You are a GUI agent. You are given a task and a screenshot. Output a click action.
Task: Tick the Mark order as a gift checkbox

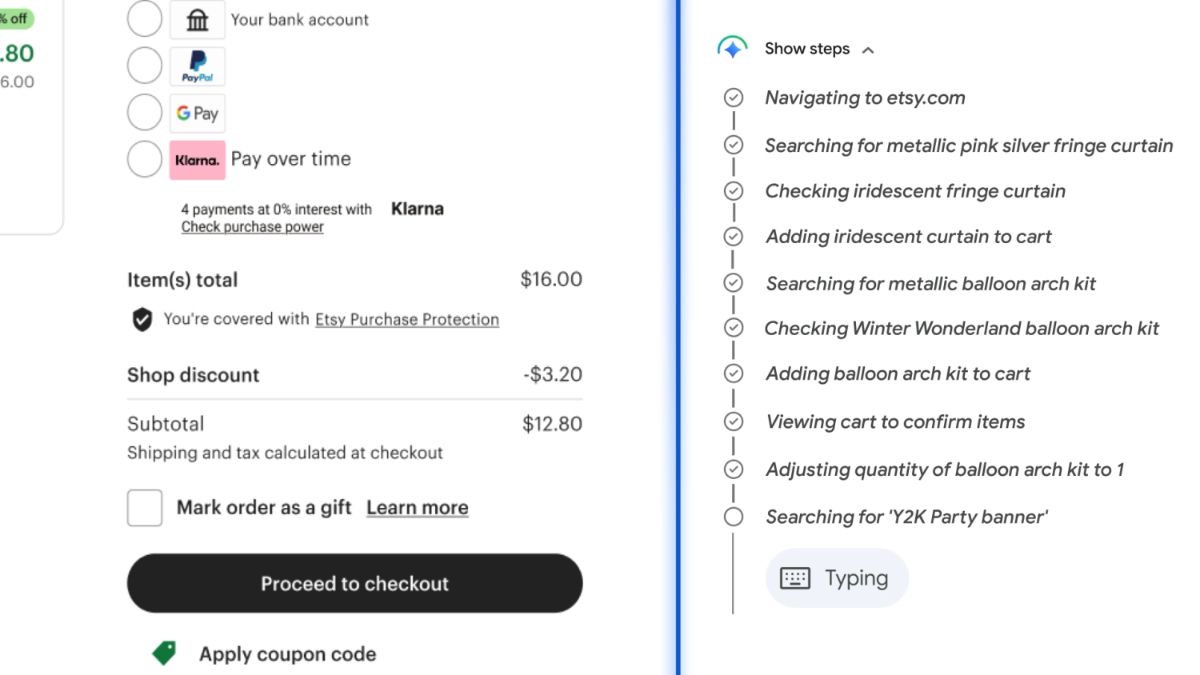coord(144,508)
